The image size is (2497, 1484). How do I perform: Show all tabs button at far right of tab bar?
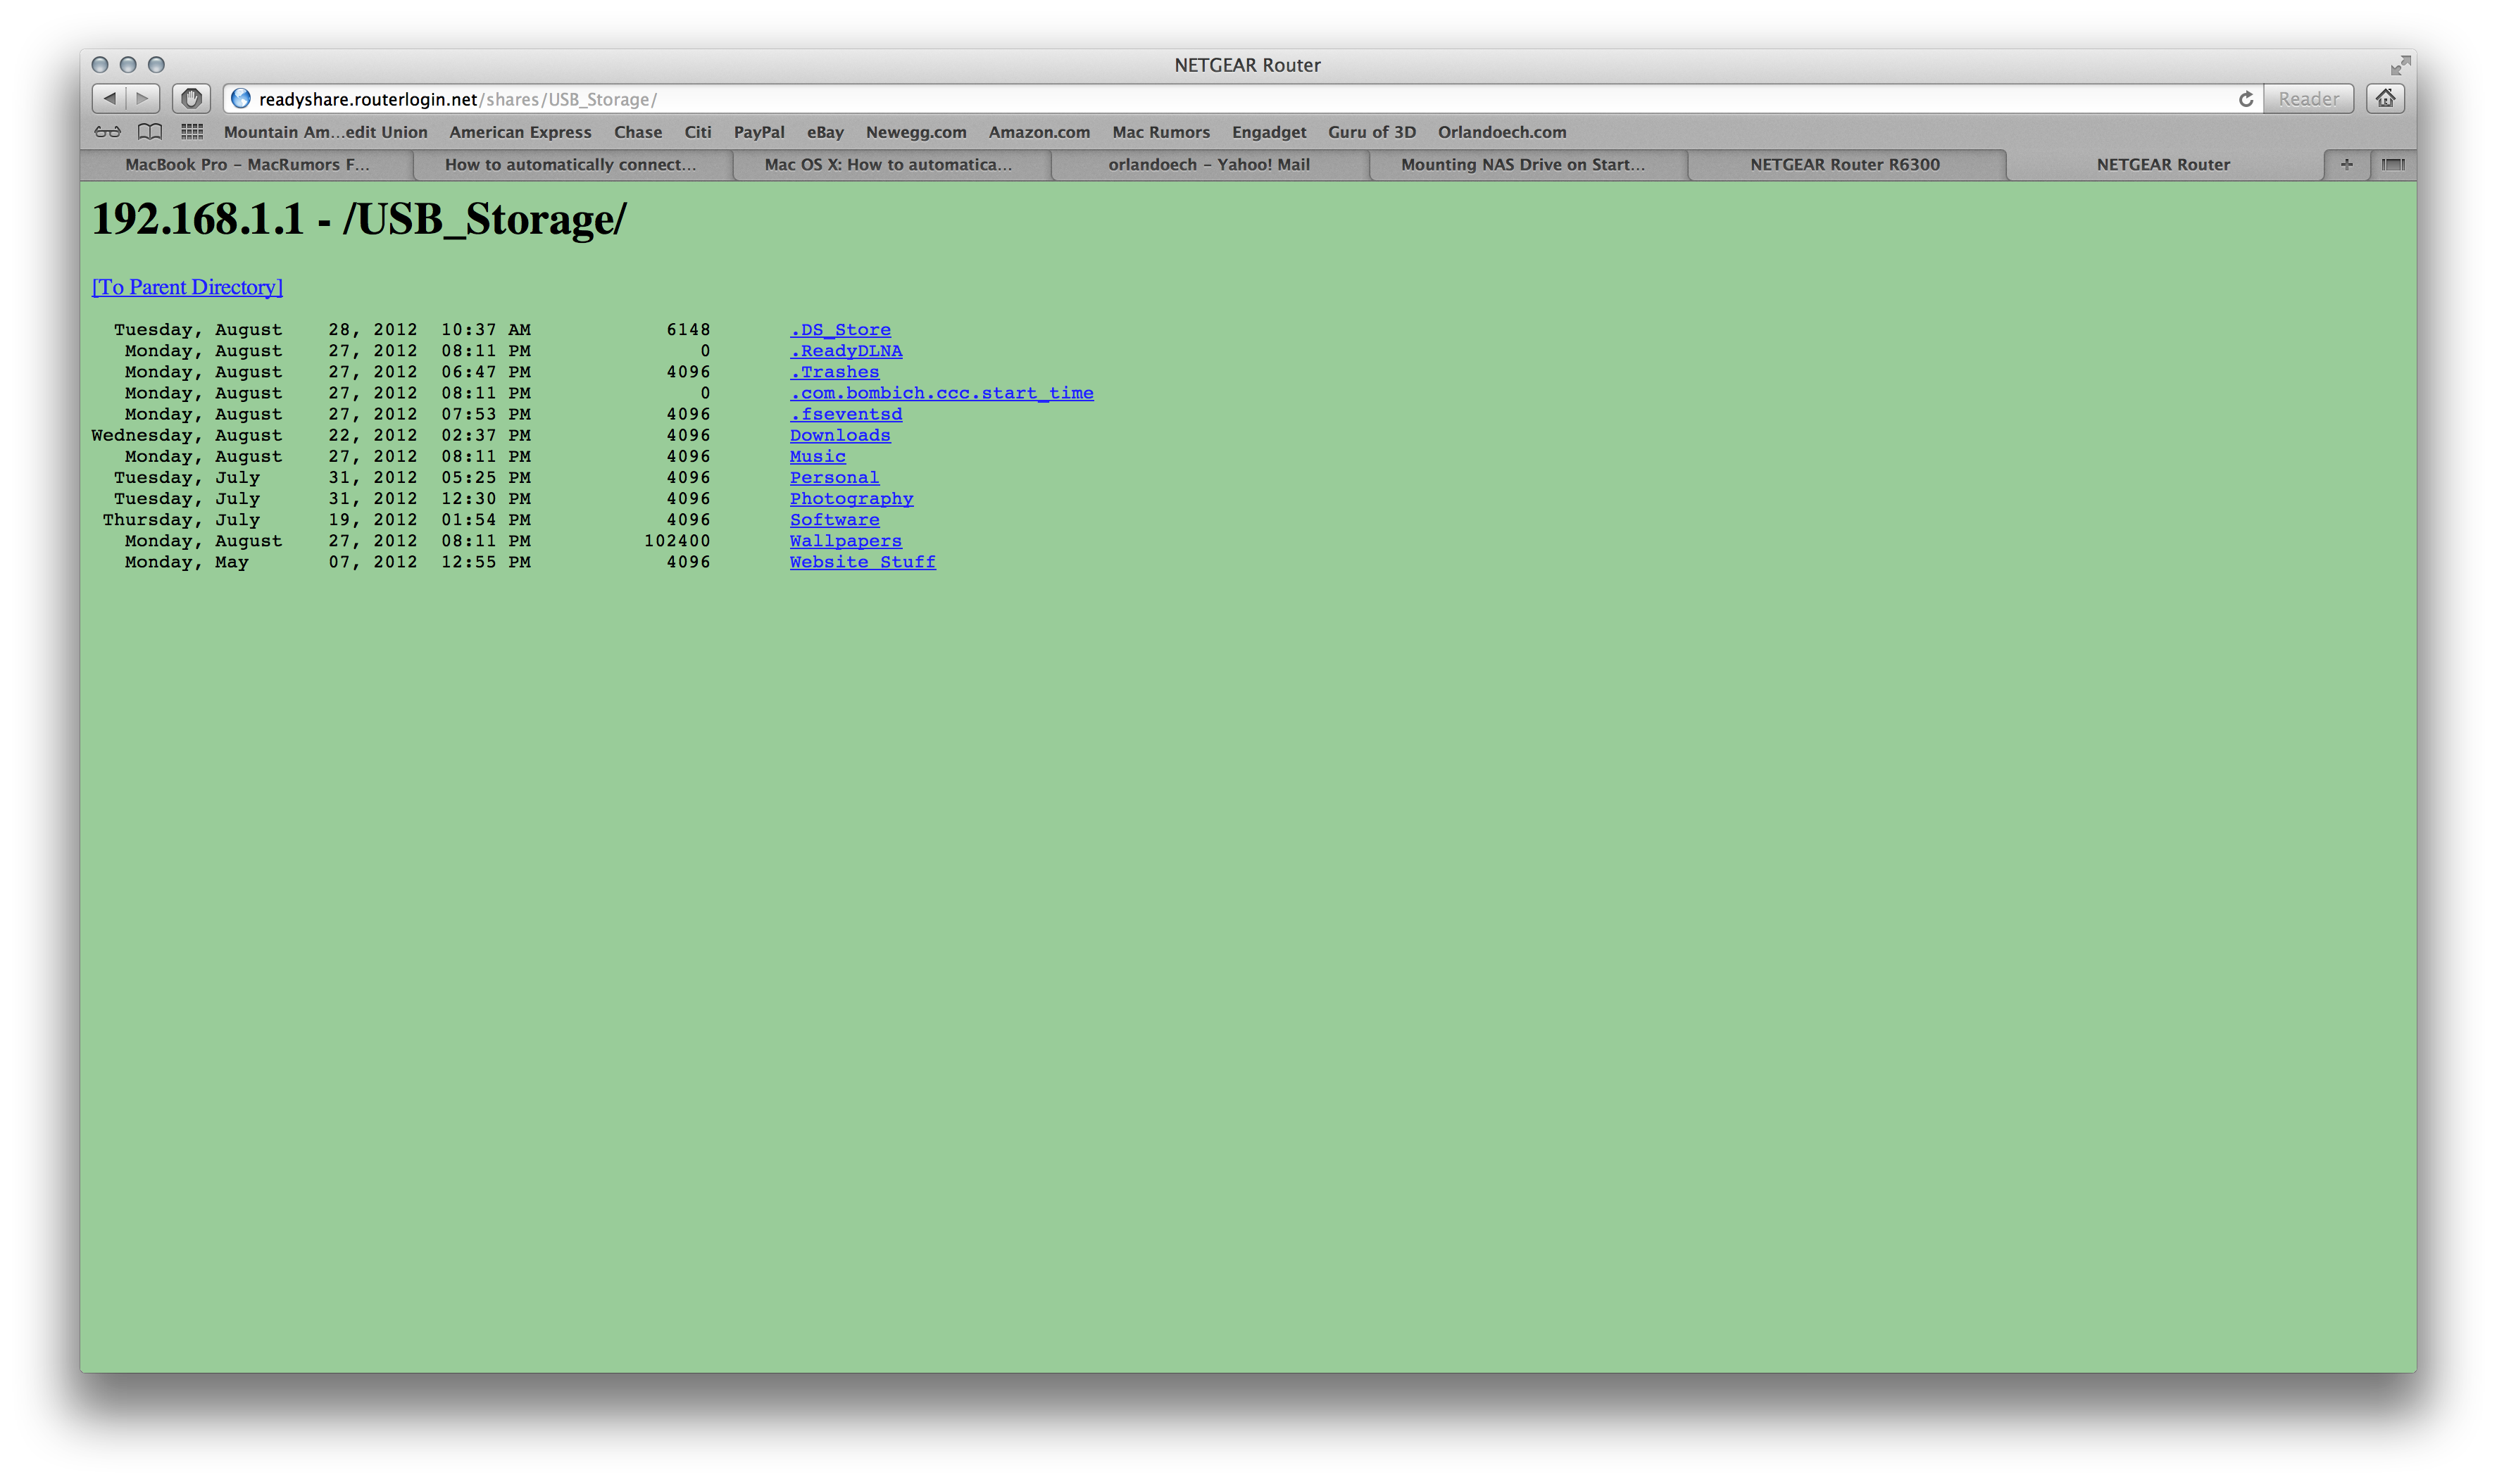tap(2393, 164)
